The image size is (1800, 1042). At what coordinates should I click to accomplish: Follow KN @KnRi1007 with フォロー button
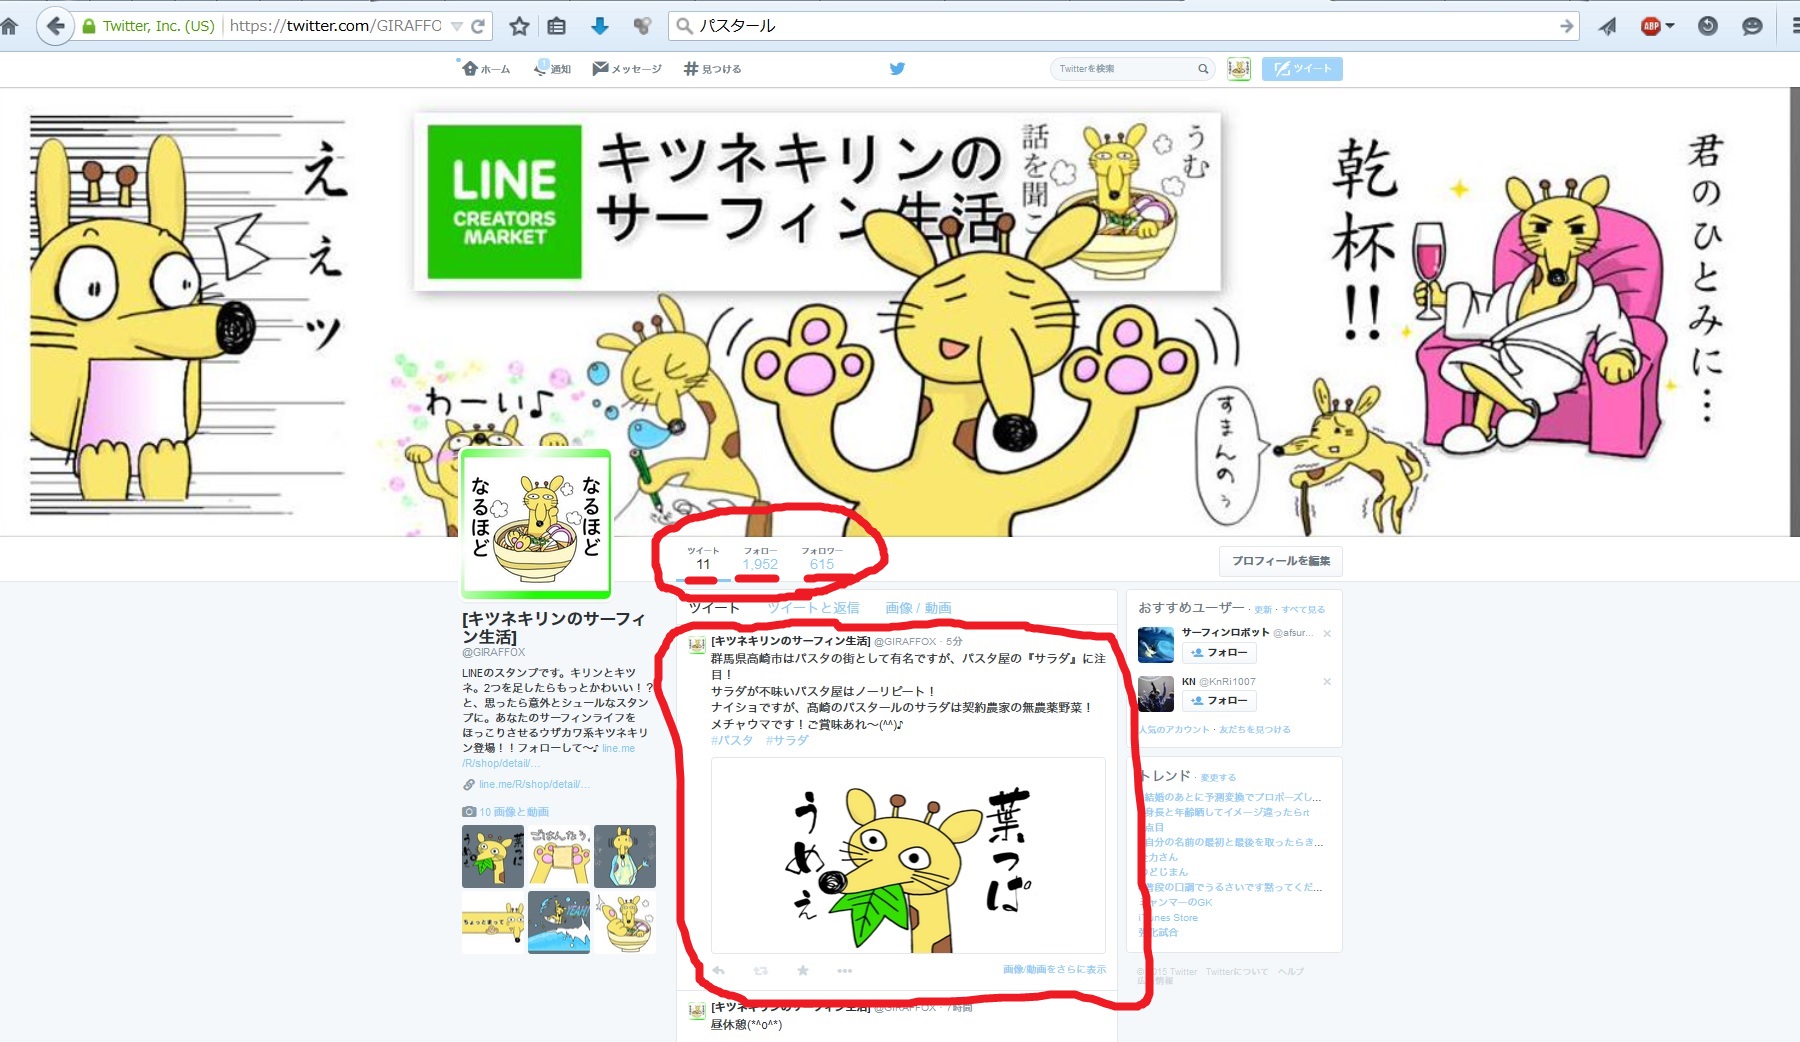coord(1219,701)
